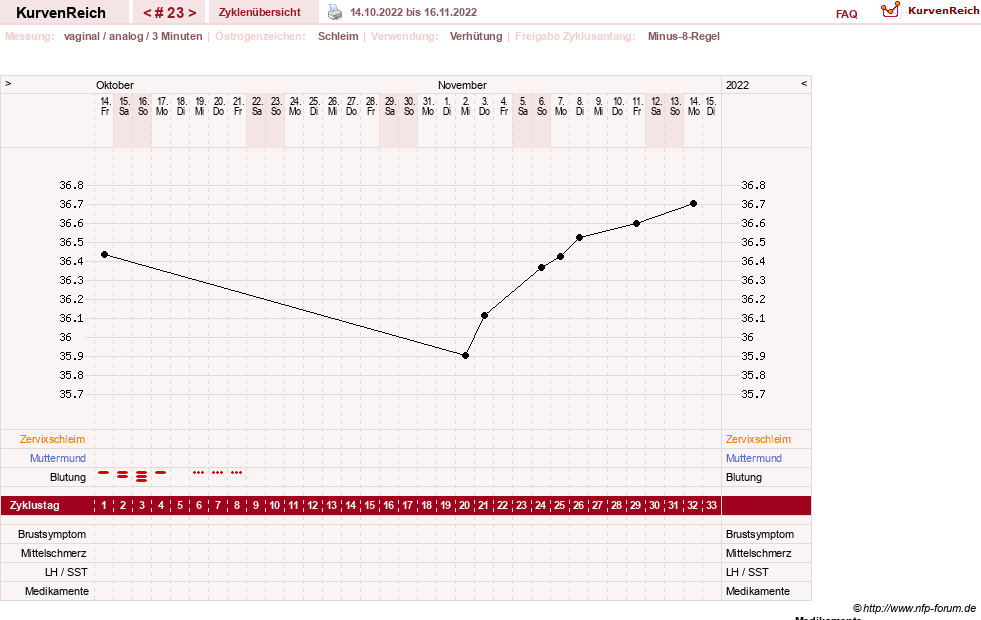
Task: Select the temperature point on cycle day 24
Action: (541, 268)
